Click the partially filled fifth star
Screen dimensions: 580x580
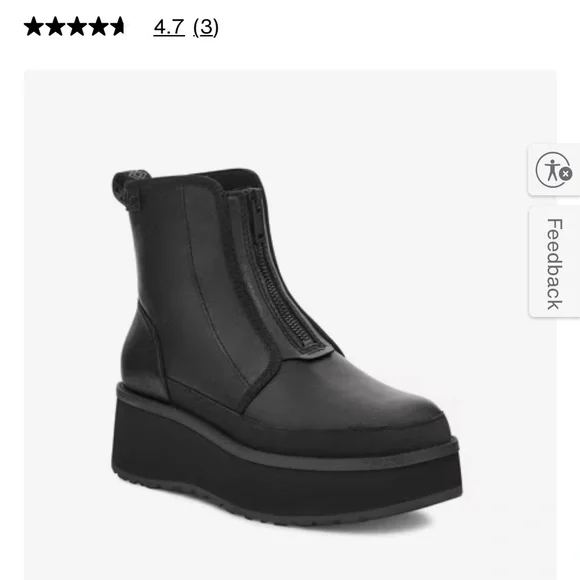point(118,27)
